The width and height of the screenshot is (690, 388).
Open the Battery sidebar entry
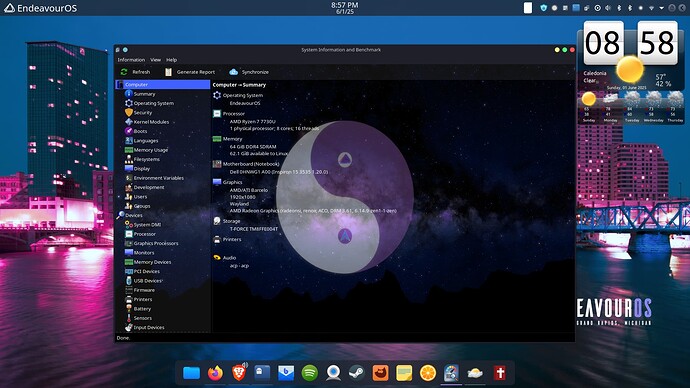point(142,309)
